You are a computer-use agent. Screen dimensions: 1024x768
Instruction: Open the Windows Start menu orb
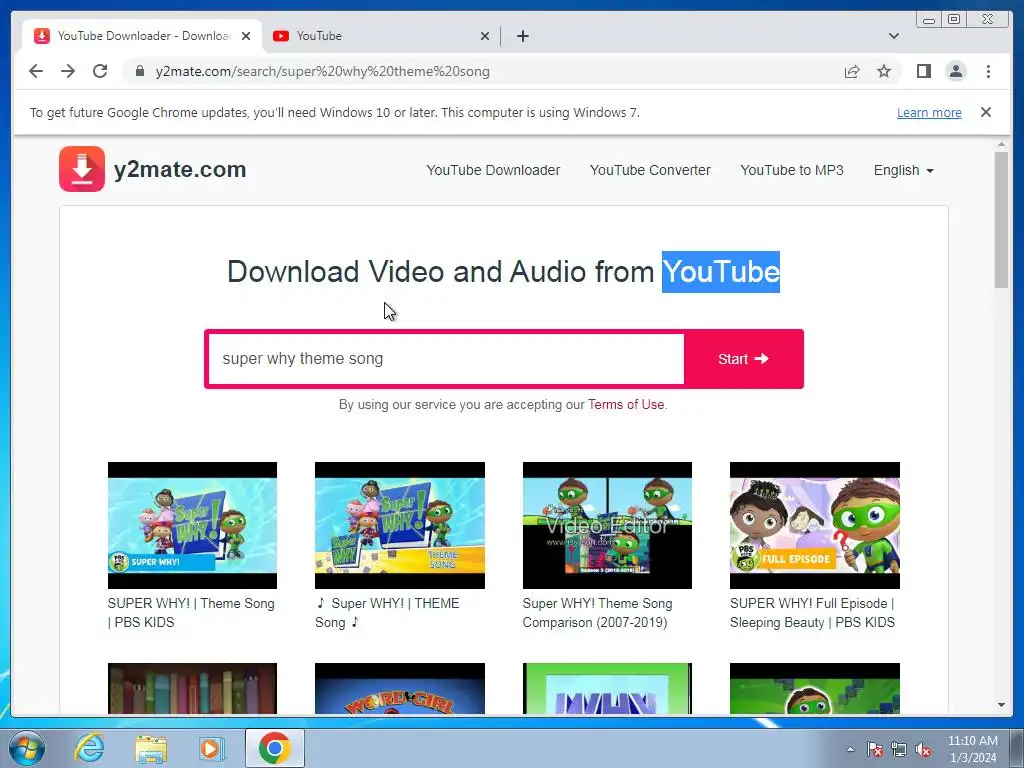tap(27, 748)
